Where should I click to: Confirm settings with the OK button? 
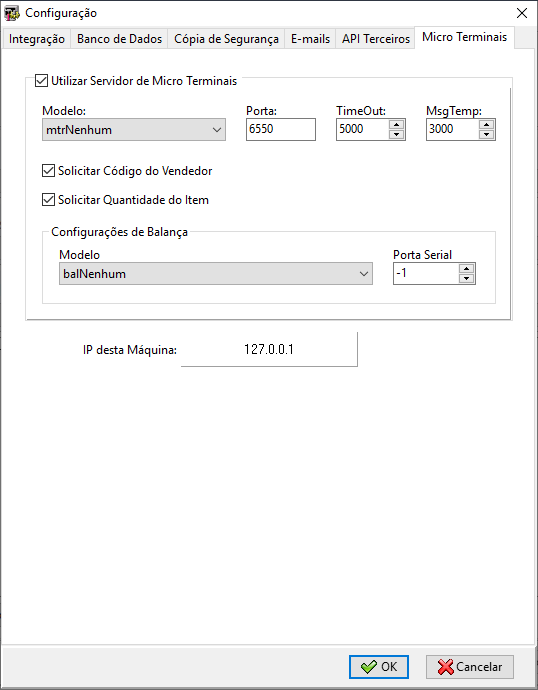pyautogui.click(x=379, y=667)
